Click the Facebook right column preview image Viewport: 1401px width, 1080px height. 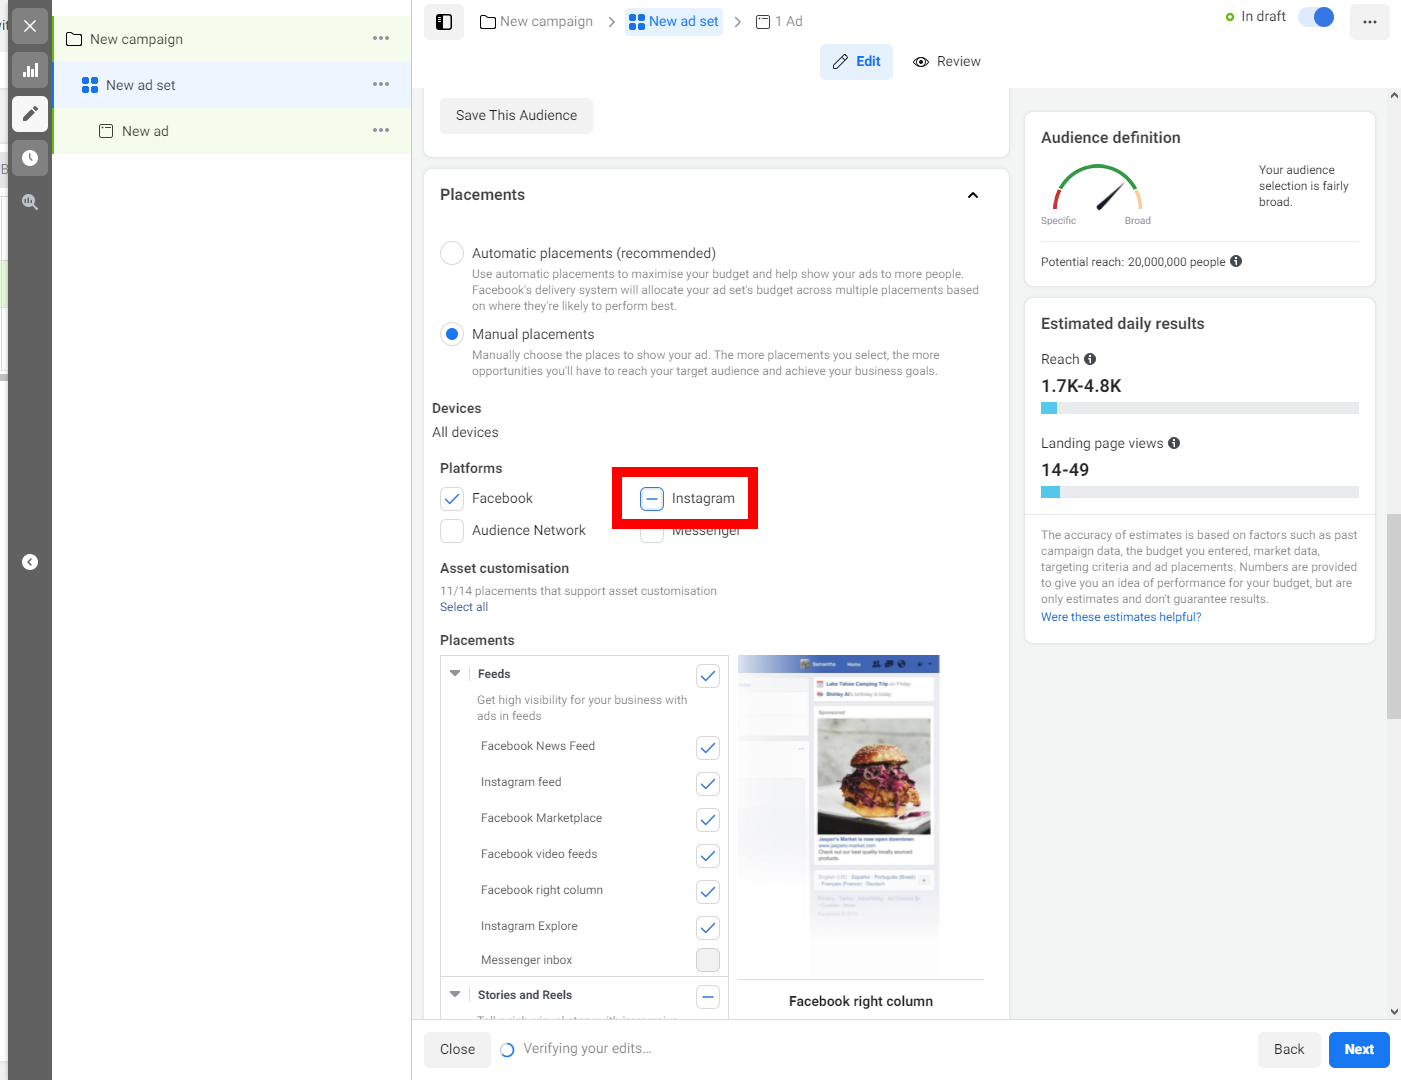(839, 816)
